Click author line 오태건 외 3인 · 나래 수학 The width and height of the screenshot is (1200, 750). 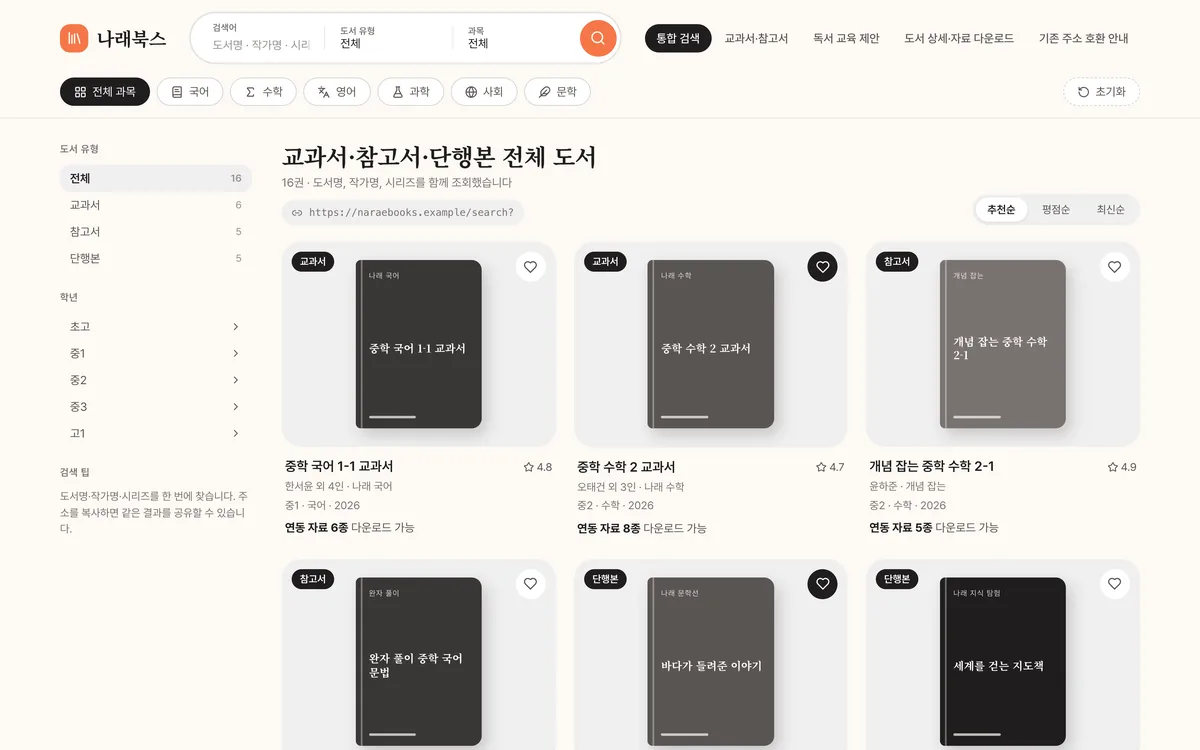630,487
